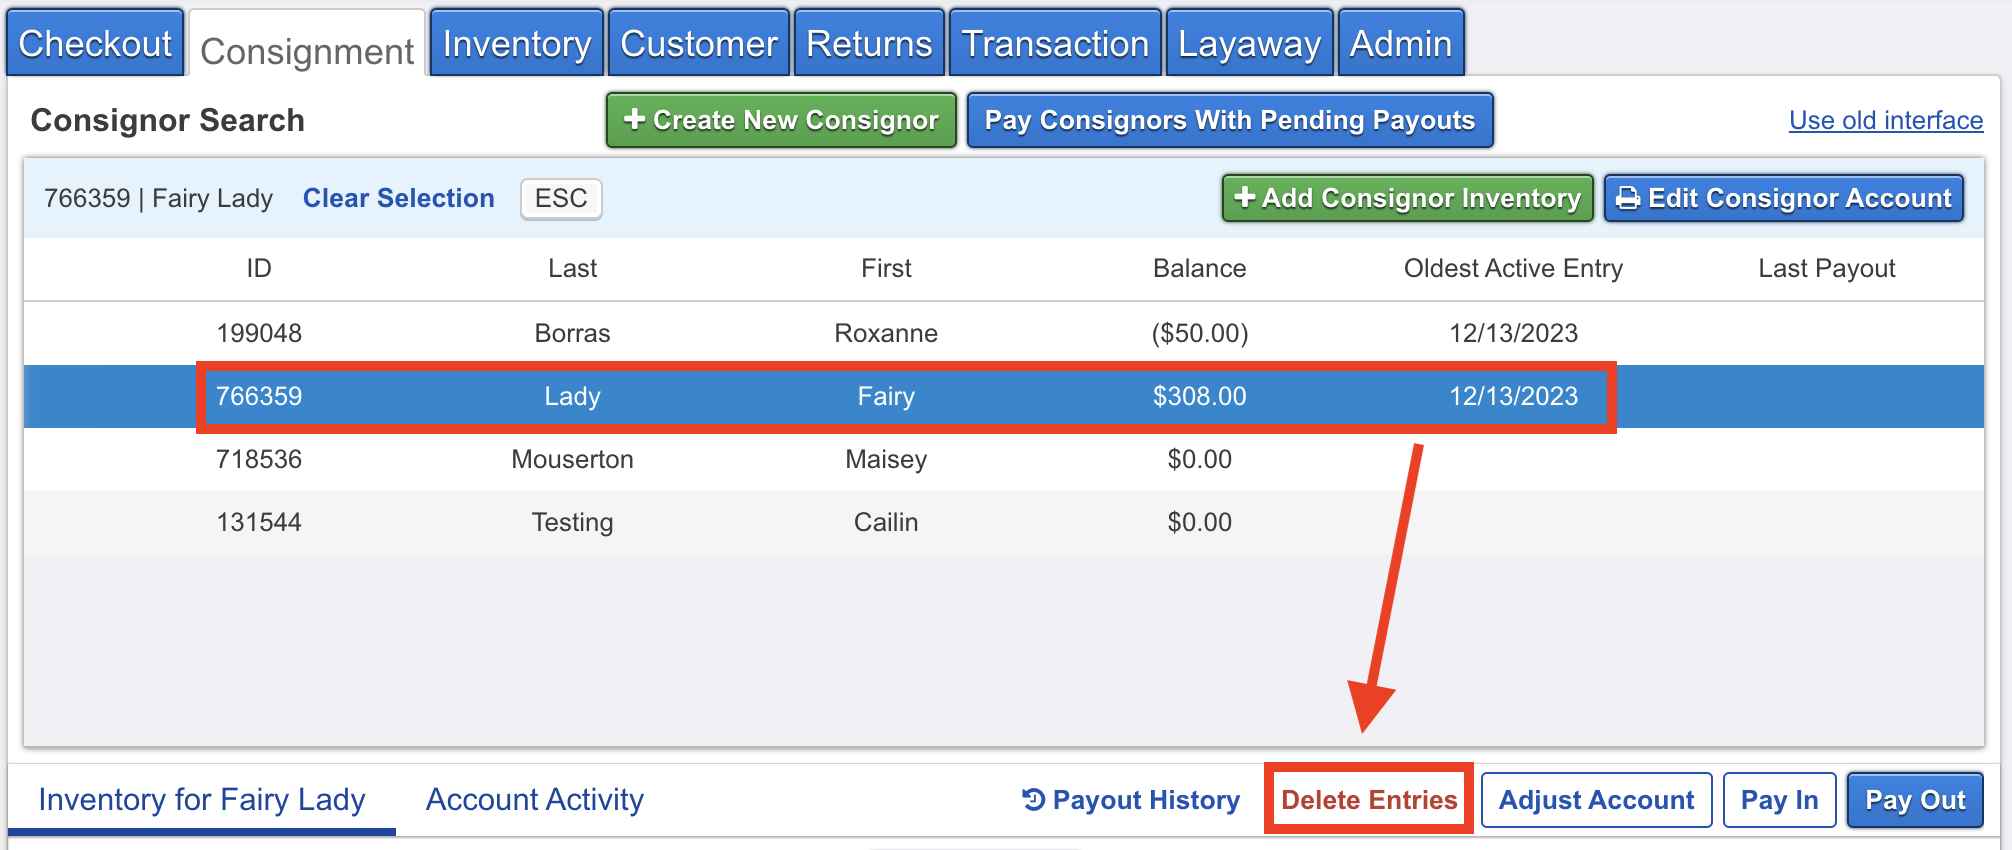Open the Checkout tab

95,43
